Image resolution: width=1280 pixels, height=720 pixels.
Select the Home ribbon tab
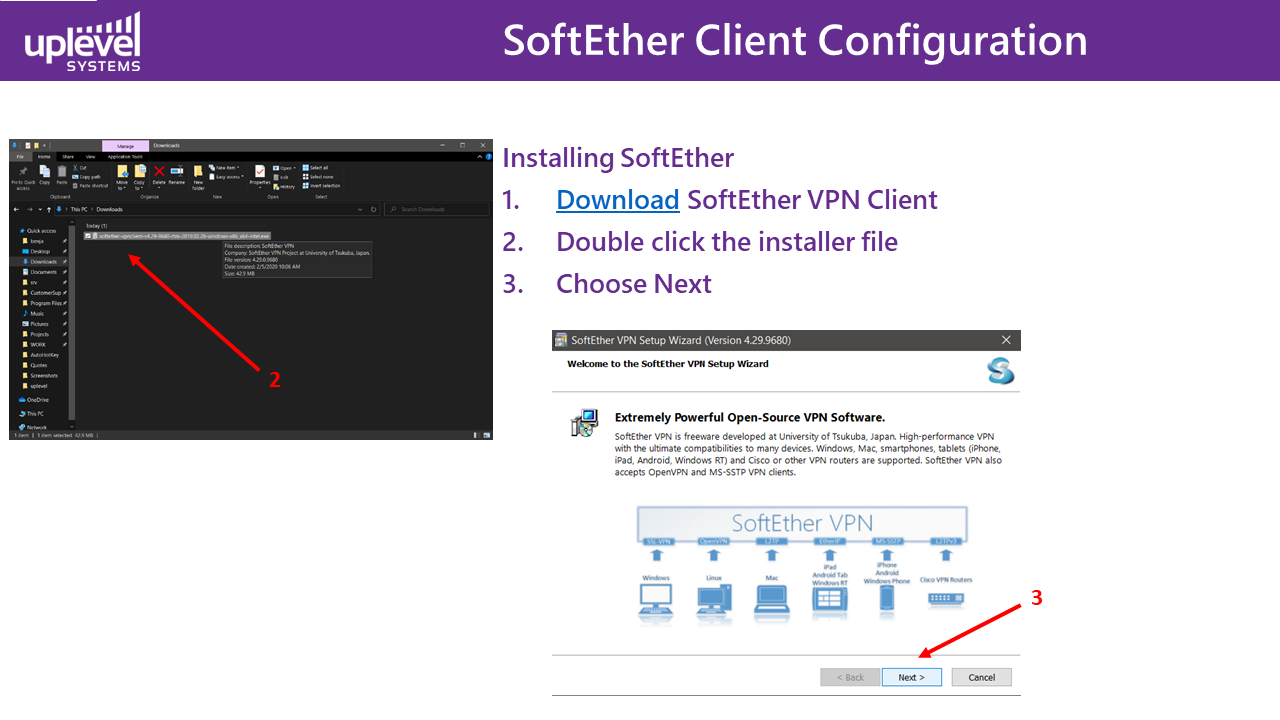(x=44, y=156)
